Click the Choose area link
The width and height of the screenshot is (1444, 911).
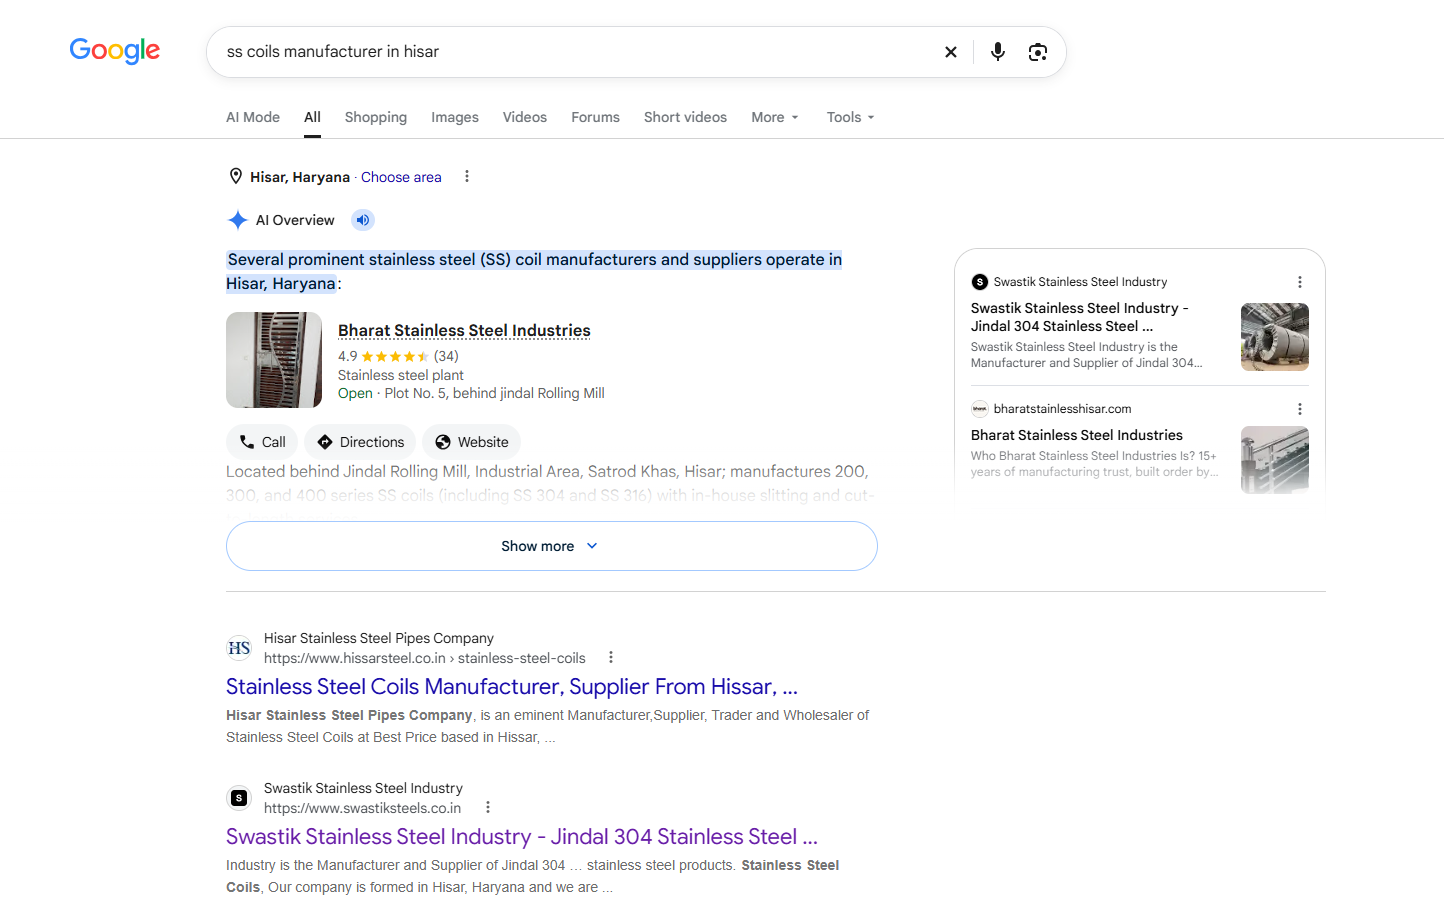pyautogui.click(x=401, y=177)
